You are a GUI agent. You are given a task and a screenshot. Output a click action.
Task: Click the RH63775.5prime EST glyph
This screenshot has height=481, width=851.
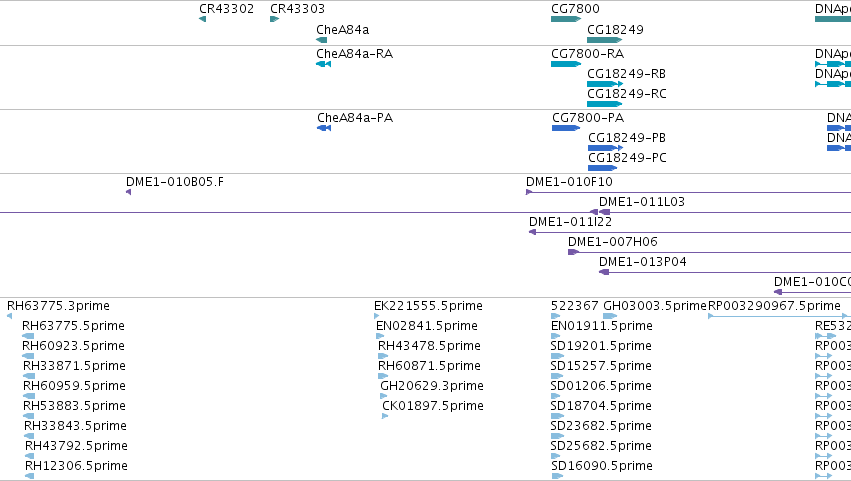click(28, 337)
